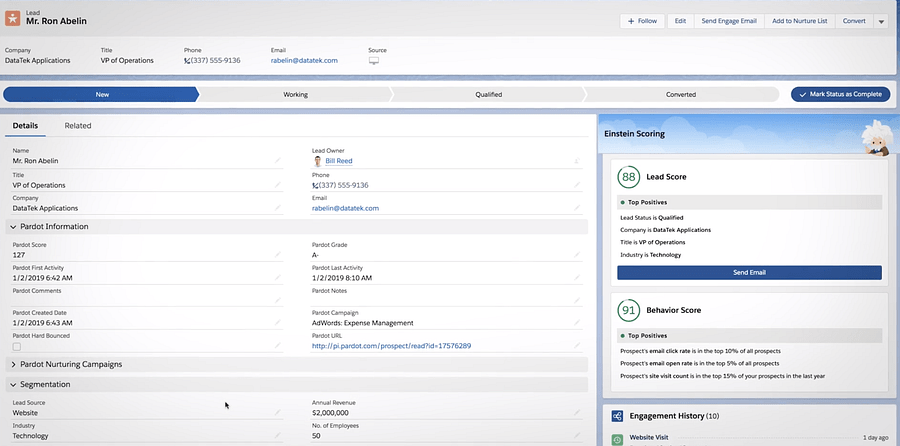Viewport: 900px width, 446px height.
Task: Edit Pardot URL pencil icon
Action: (x=577, y=346)
